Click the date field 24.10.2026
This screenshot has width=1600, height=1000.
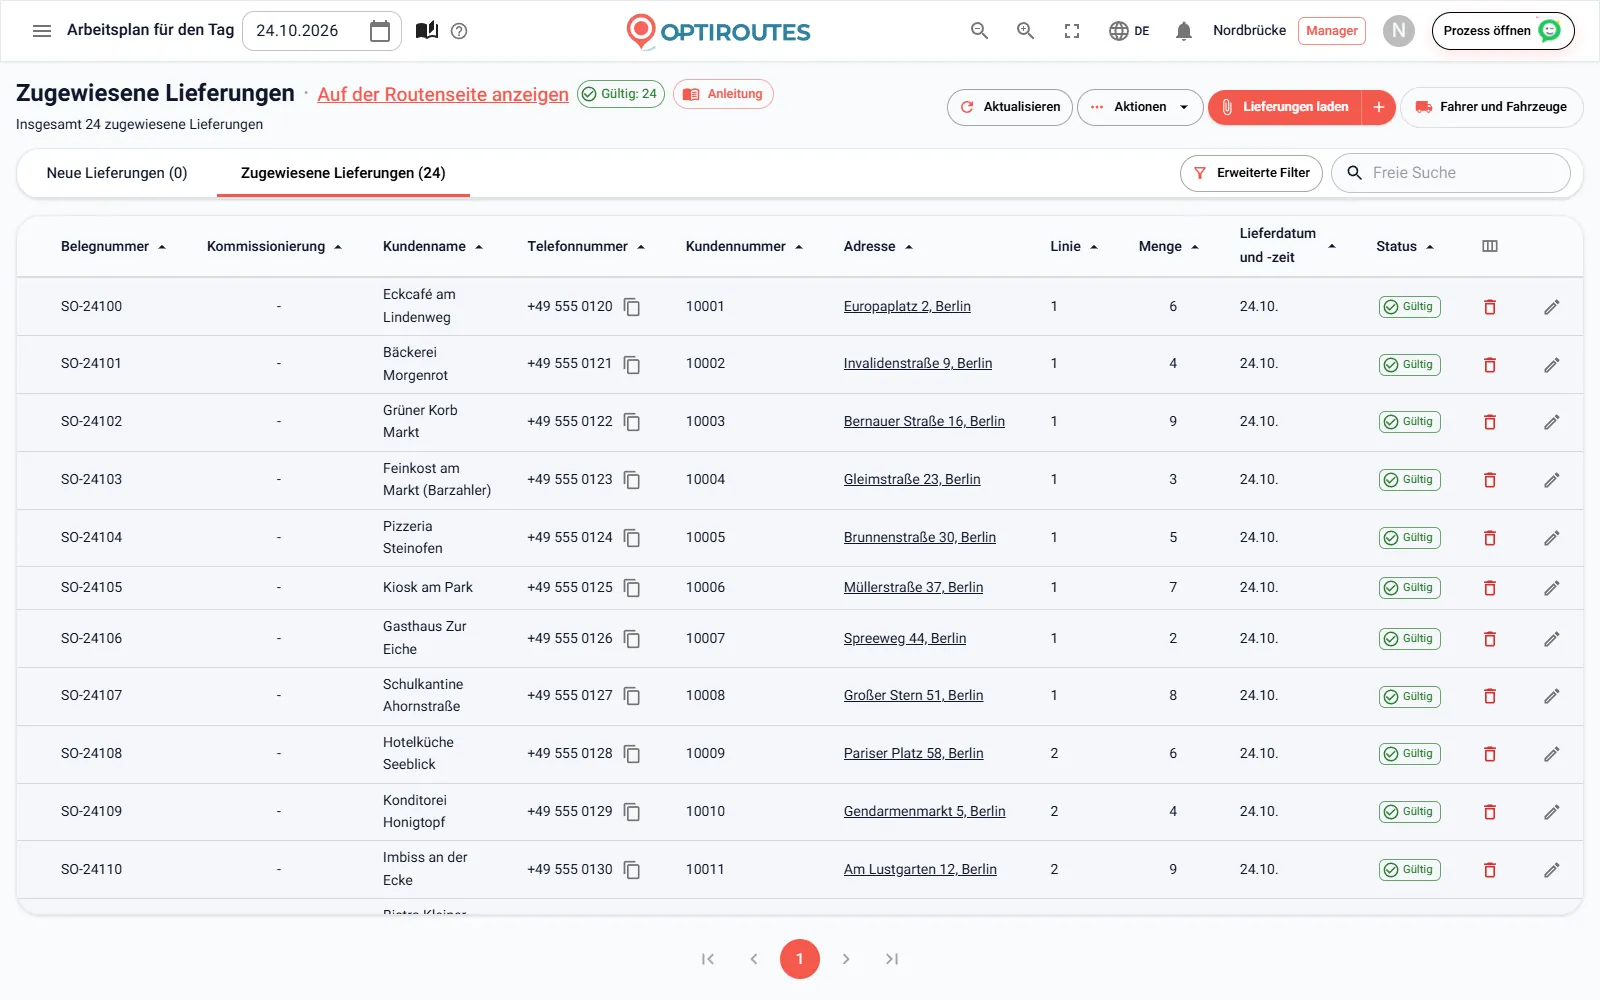click(x=322, y=31)
